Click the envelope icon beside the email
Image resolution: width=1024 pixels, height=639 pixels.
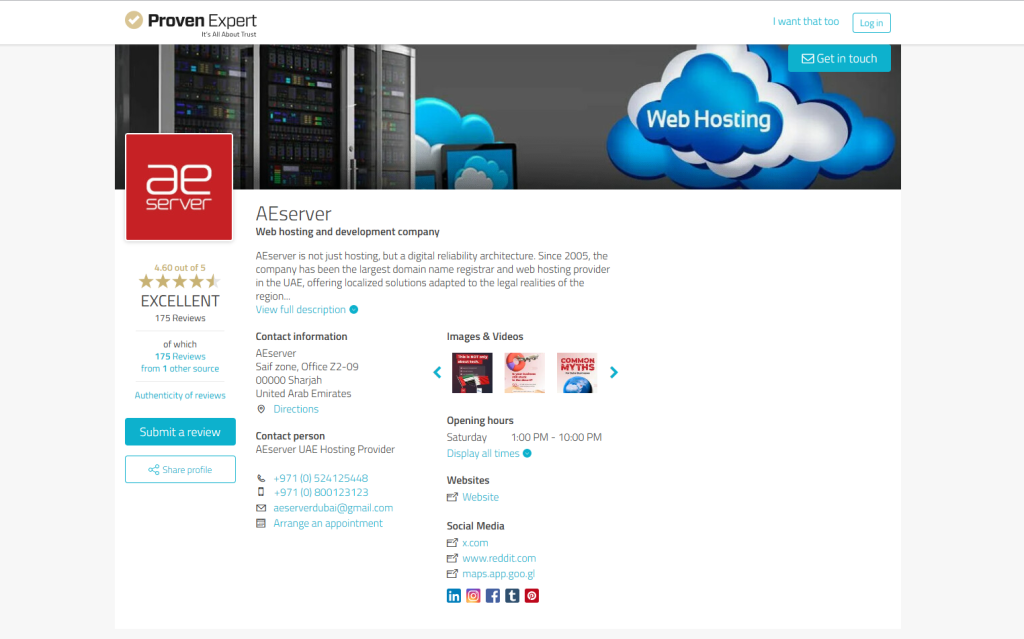point(261,508)
